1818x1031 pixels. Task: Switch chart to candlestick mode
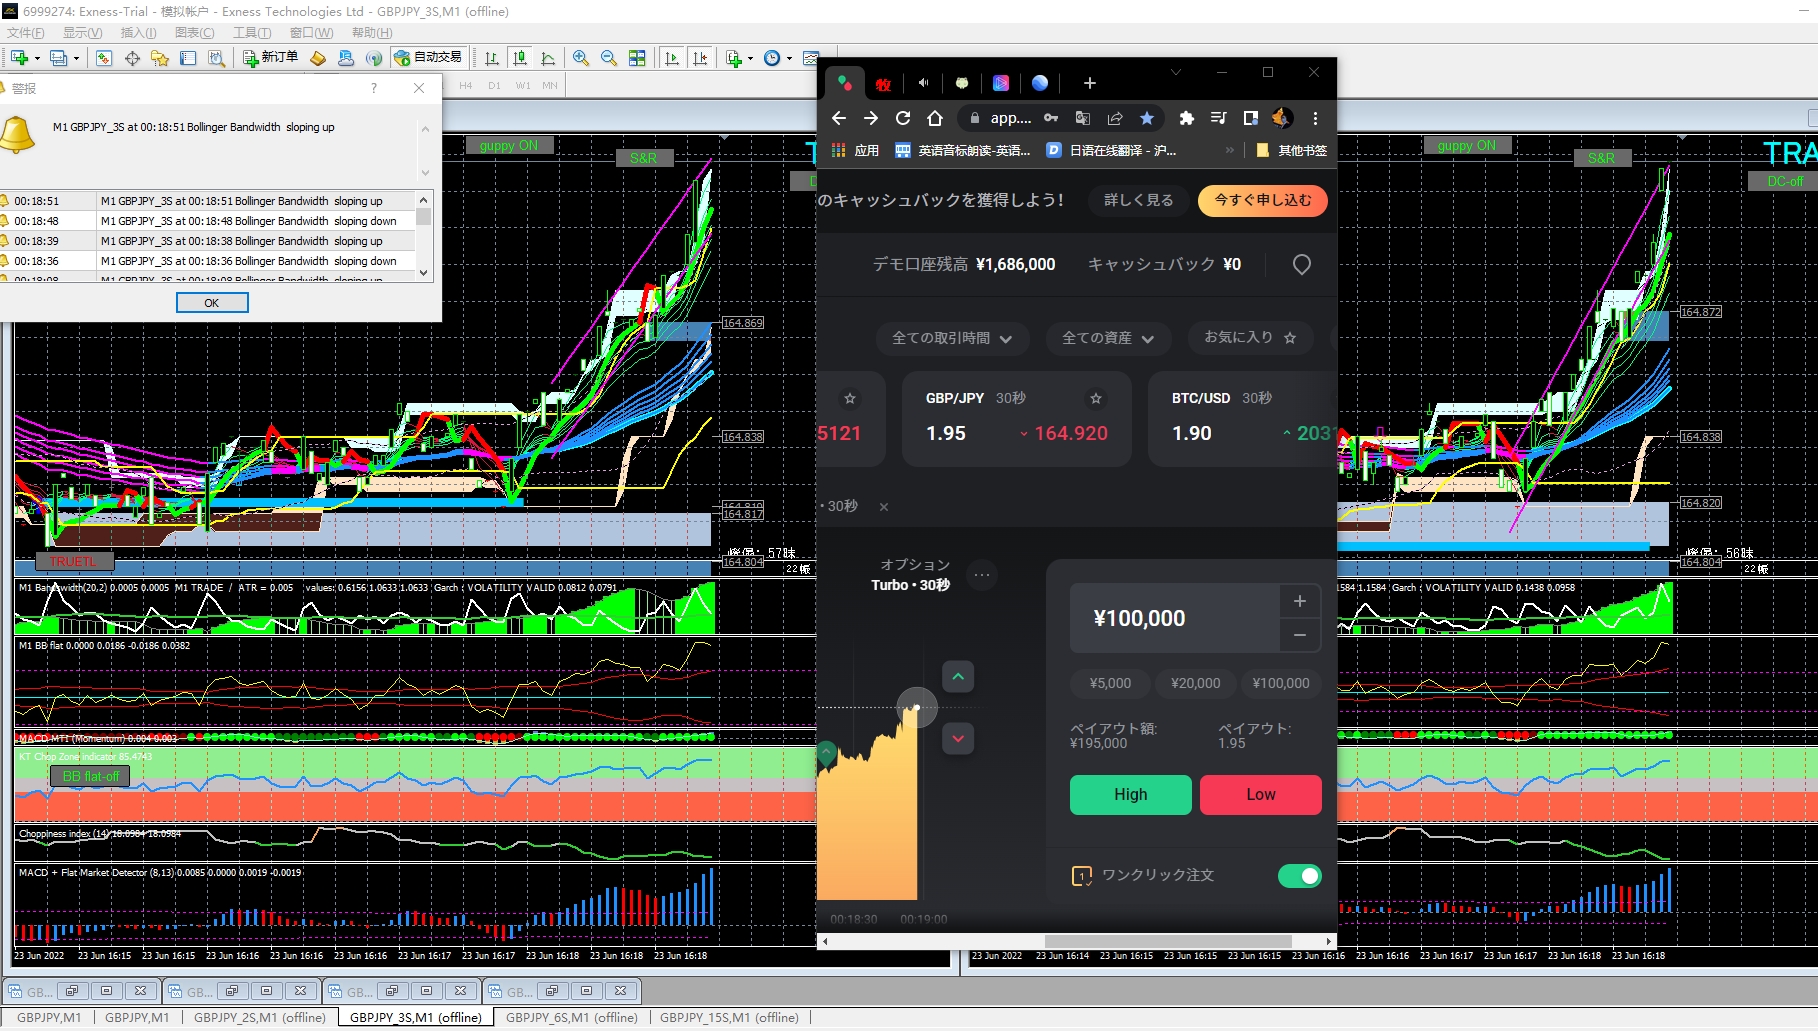520,58
